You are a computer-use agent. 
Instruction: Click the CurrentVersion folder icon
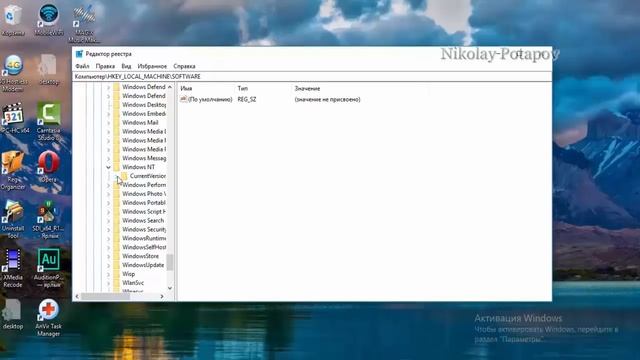click(x=124, y=176)
